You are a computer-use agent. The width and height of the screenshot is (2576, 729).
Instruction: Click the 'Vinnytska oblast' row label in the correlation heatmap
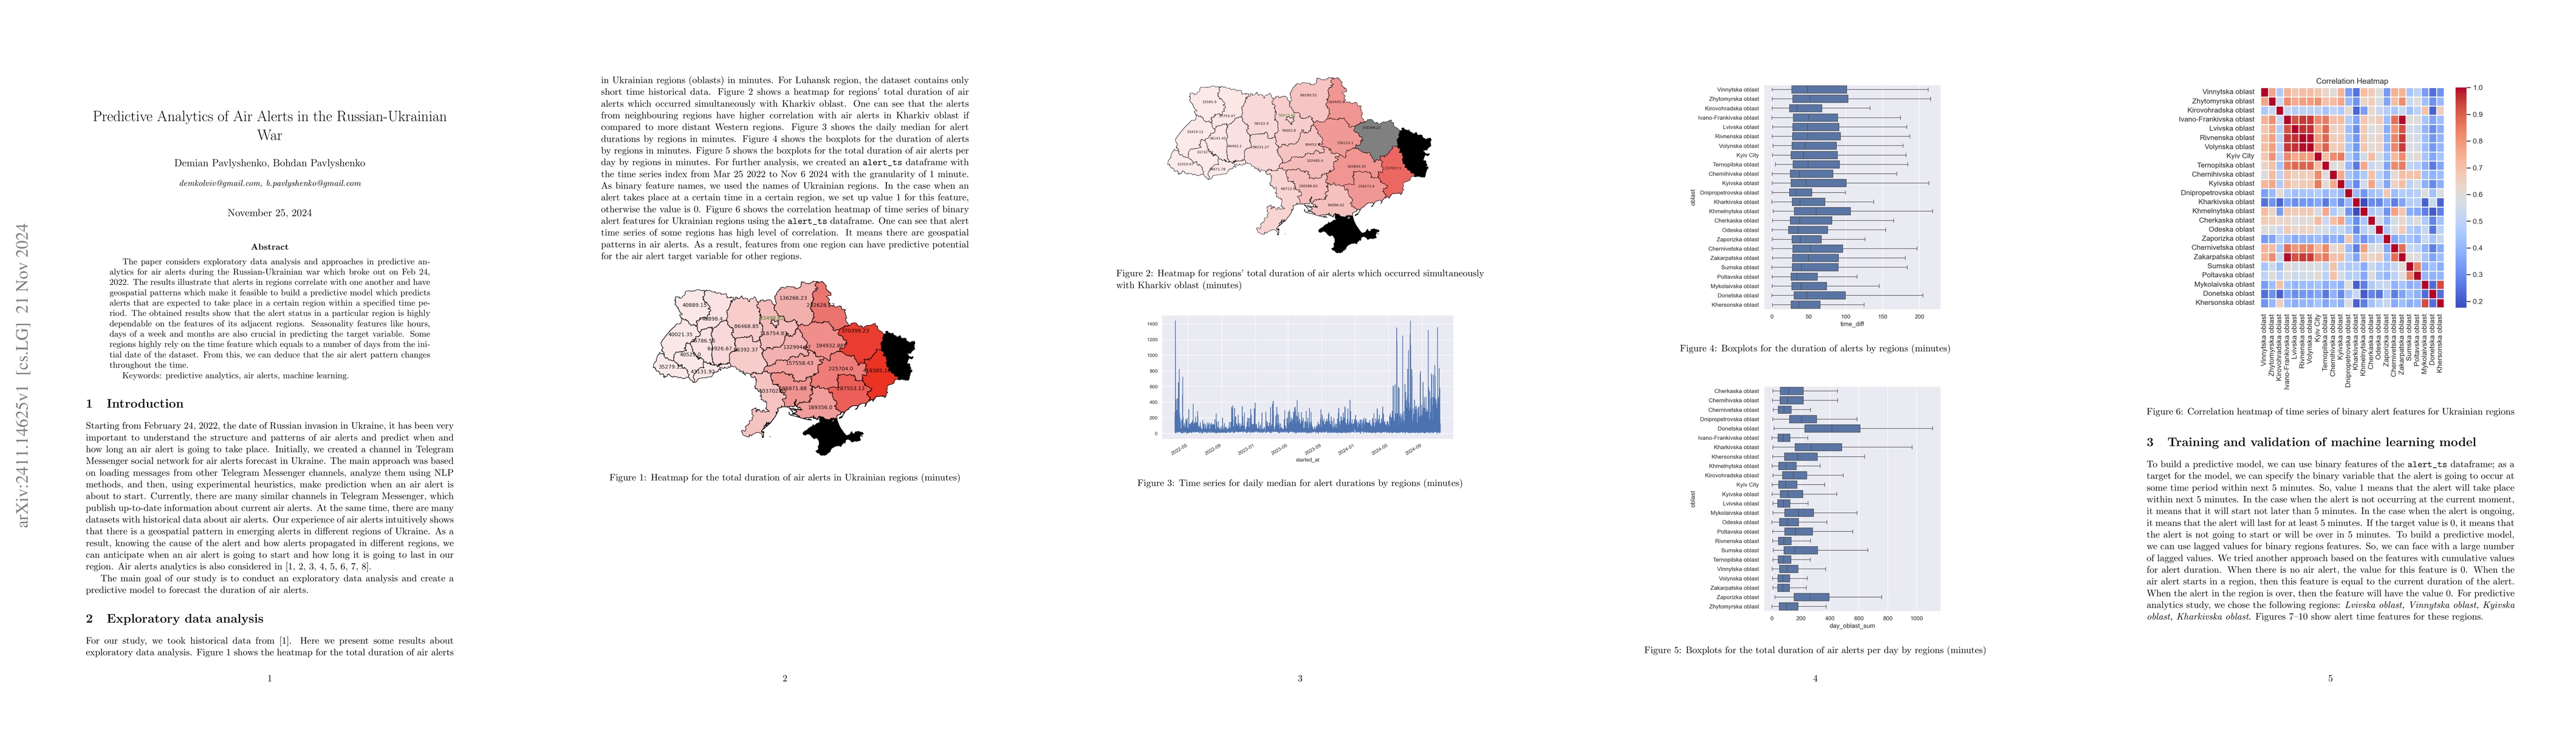(x=2228, y=92)
